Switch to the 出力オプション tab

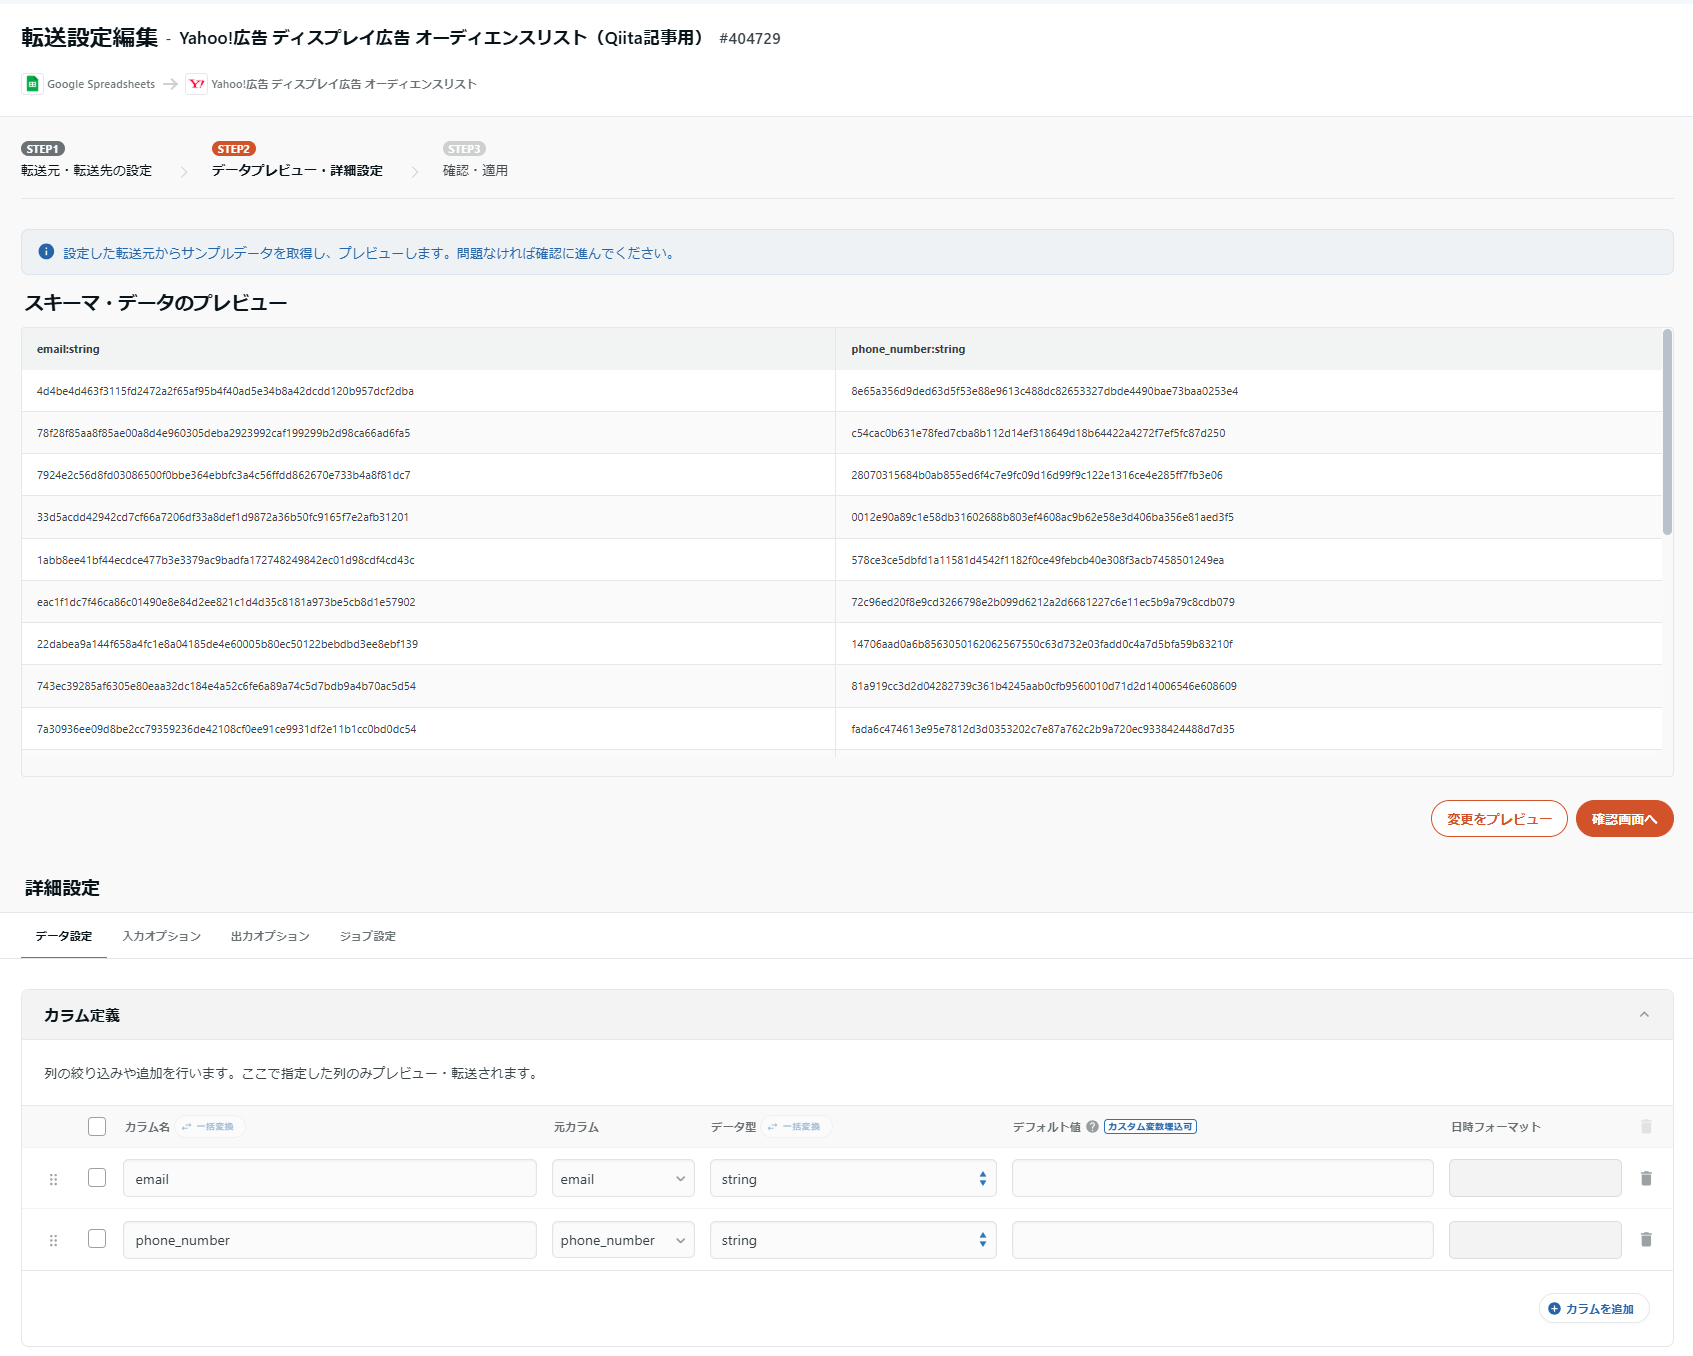point(270,936)
